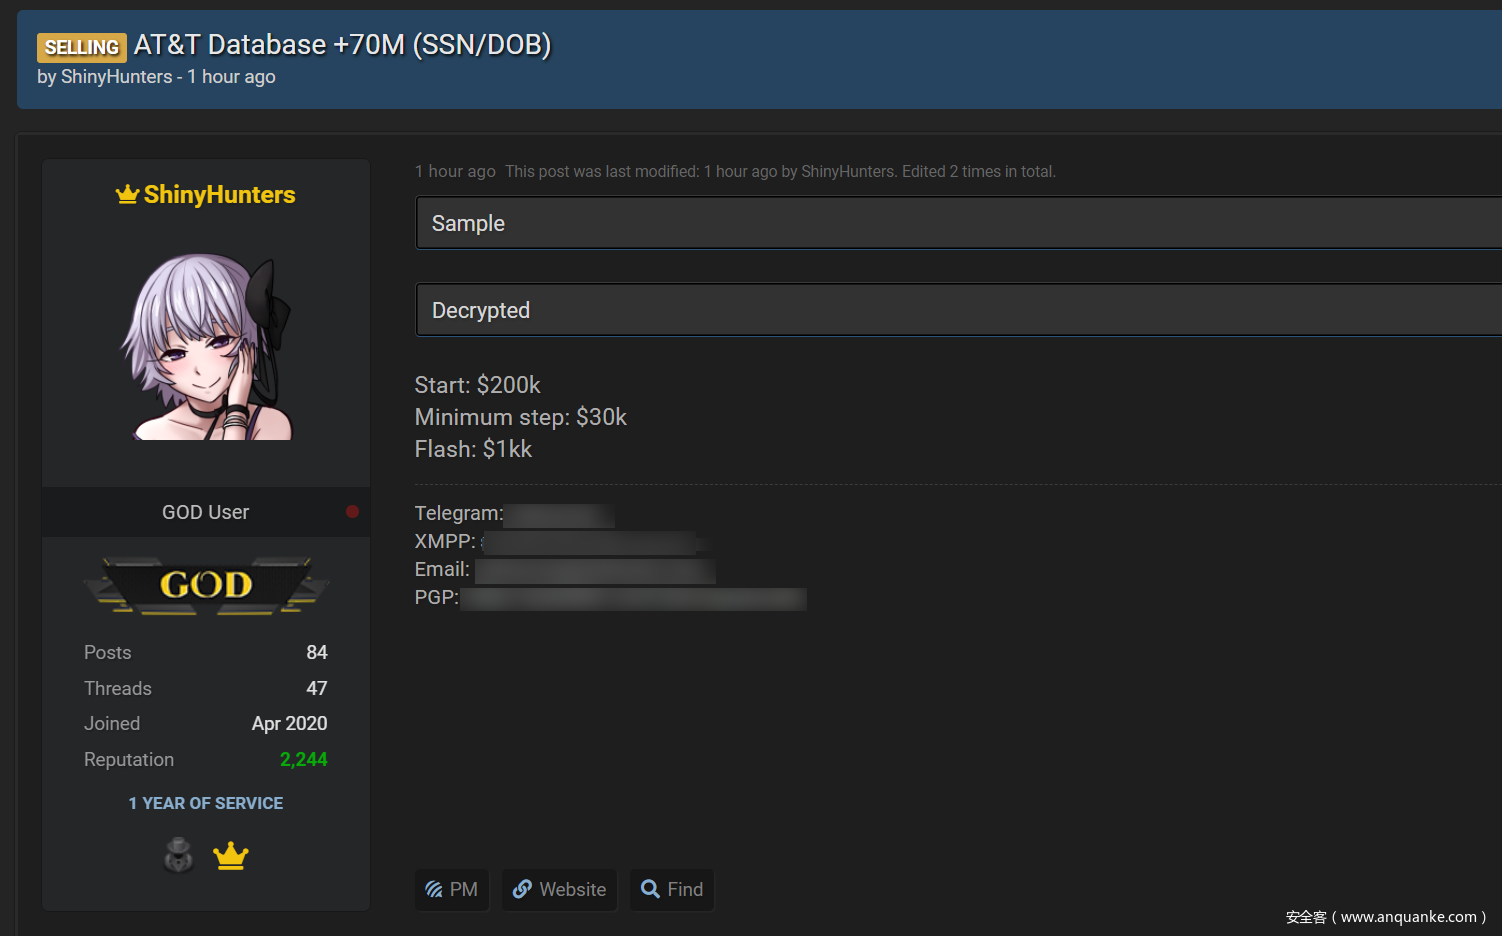Click the 1 Year of Service label
1502x936 pixels.
[206, 803]
